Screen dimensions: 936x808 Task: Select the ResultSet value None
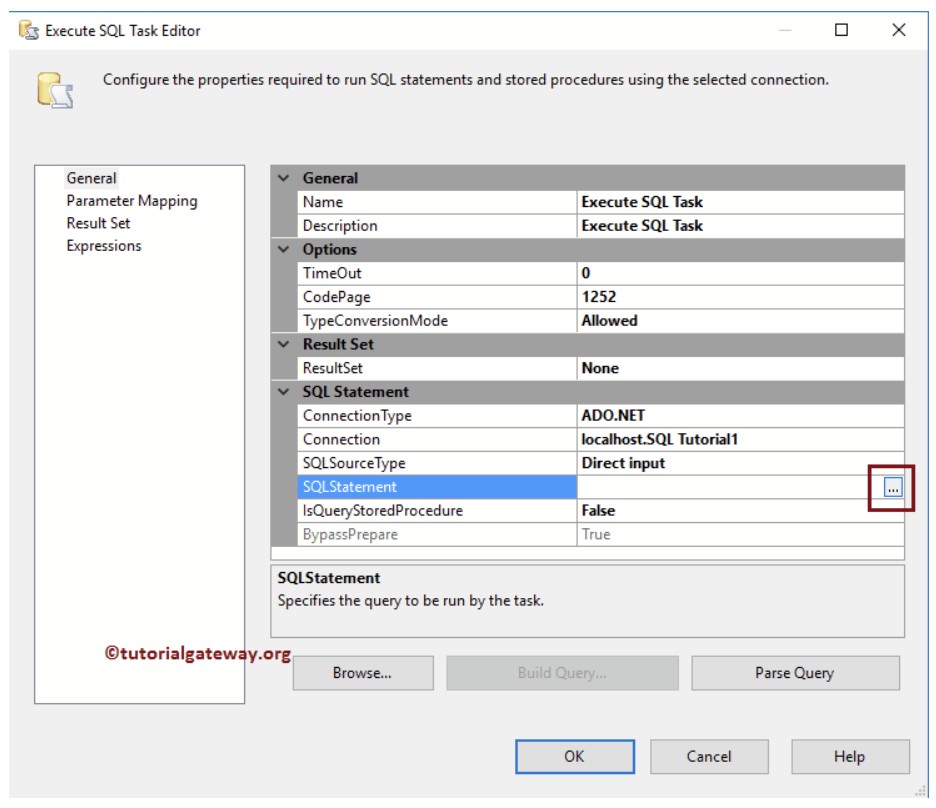click(x=740, y=368)
